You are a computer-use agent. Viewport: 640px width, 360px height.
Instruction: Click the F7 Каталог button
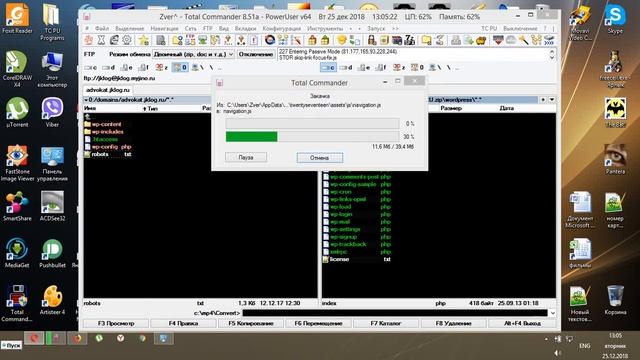coord(386,323)
